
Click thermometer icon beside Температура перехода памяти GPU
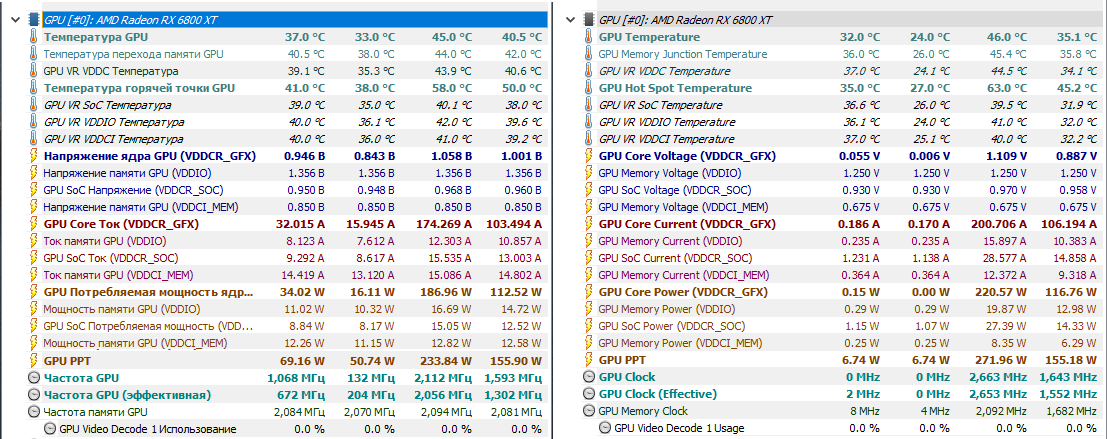tap(33, 54)
